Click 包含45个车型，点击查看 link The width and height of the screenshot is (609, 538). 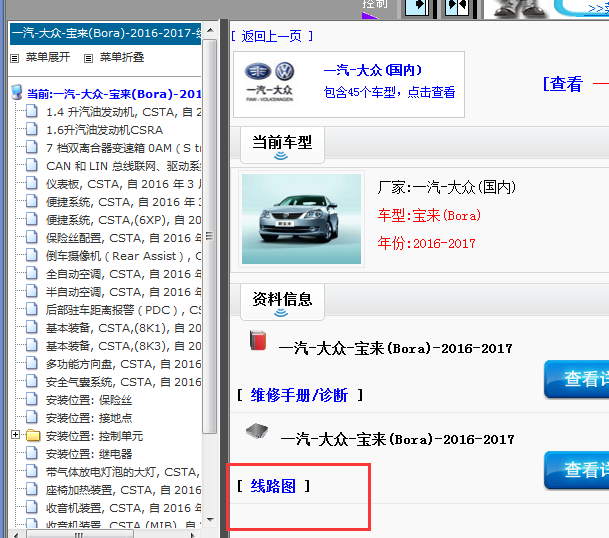389,92
